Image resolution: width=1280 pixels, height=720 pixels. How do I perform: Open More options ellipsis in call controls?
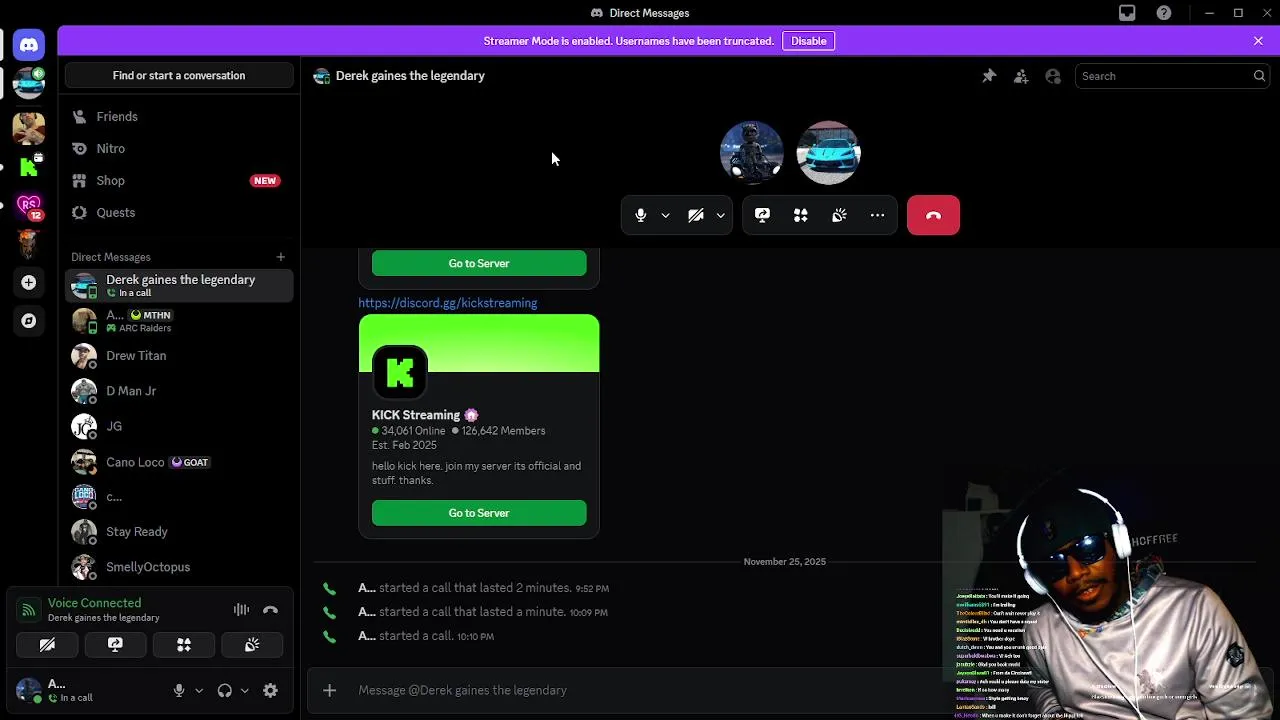point(877,215)
